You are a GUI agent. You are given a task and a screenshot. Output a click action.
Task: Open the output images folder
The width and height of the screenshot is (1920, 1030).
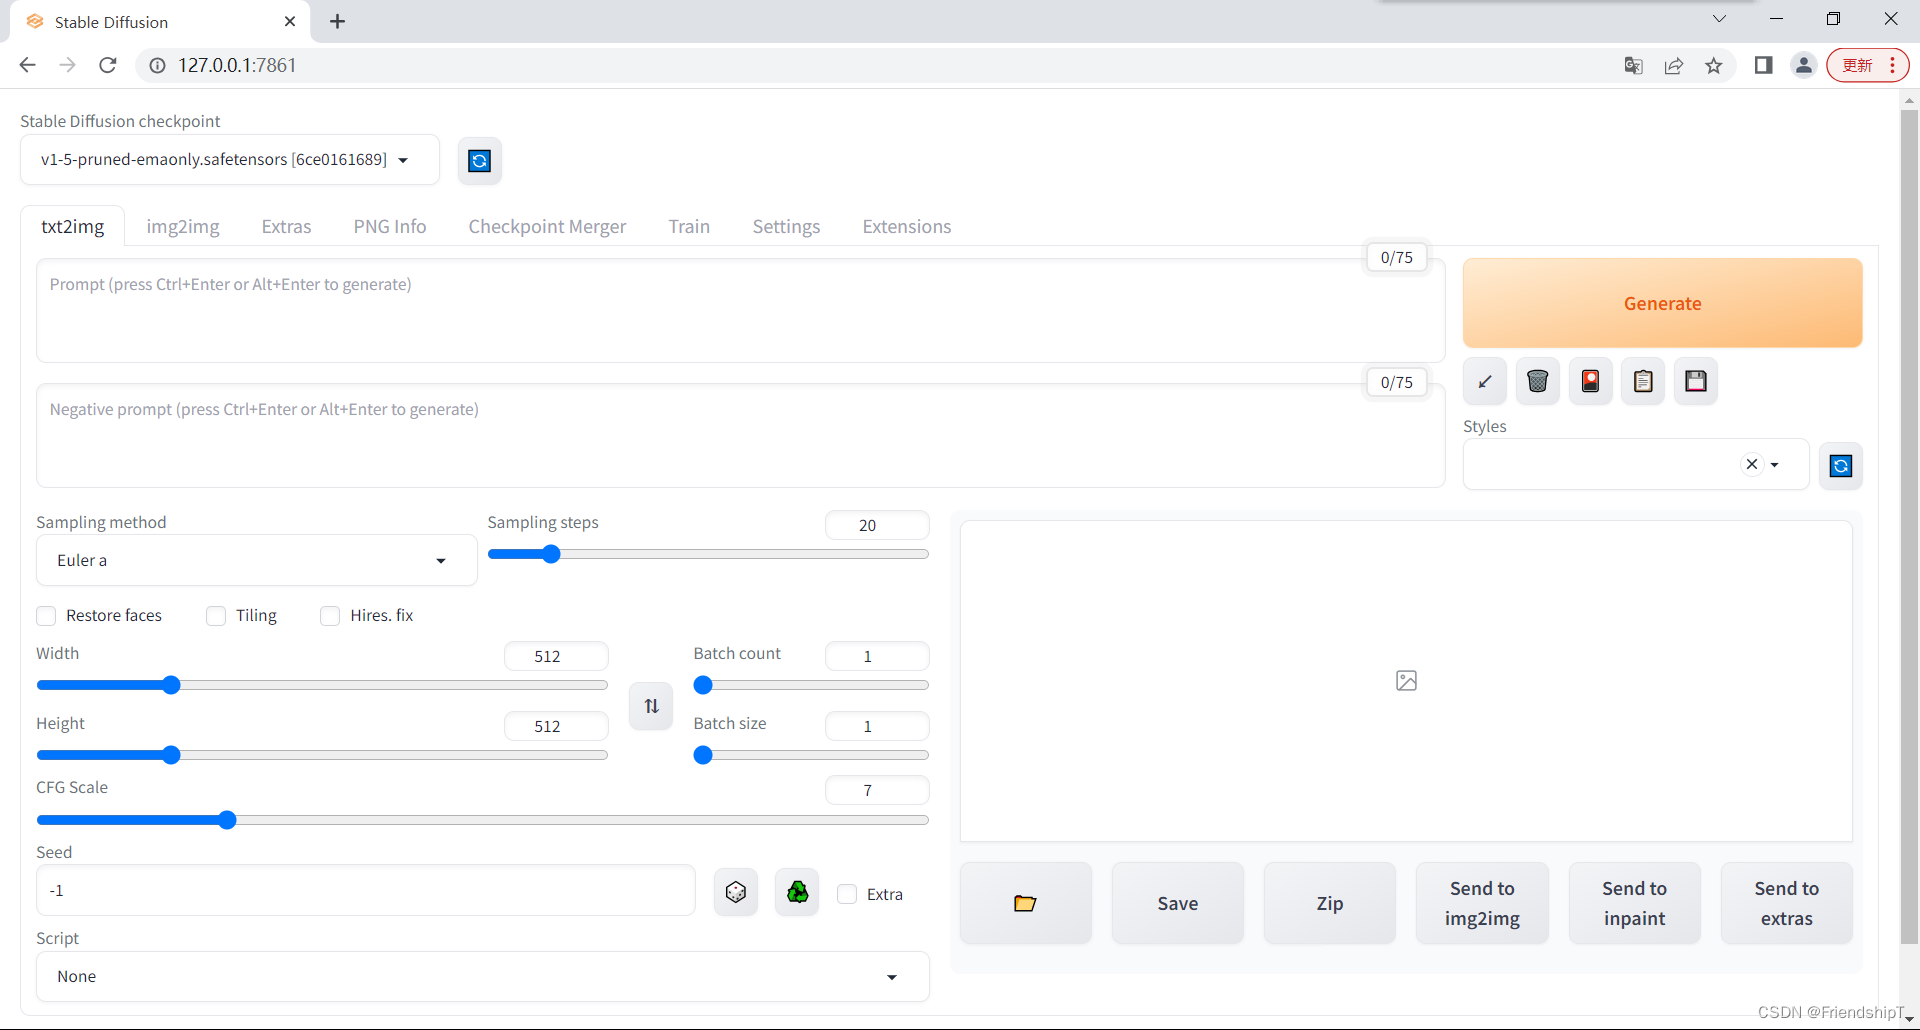coord(1025,903)
